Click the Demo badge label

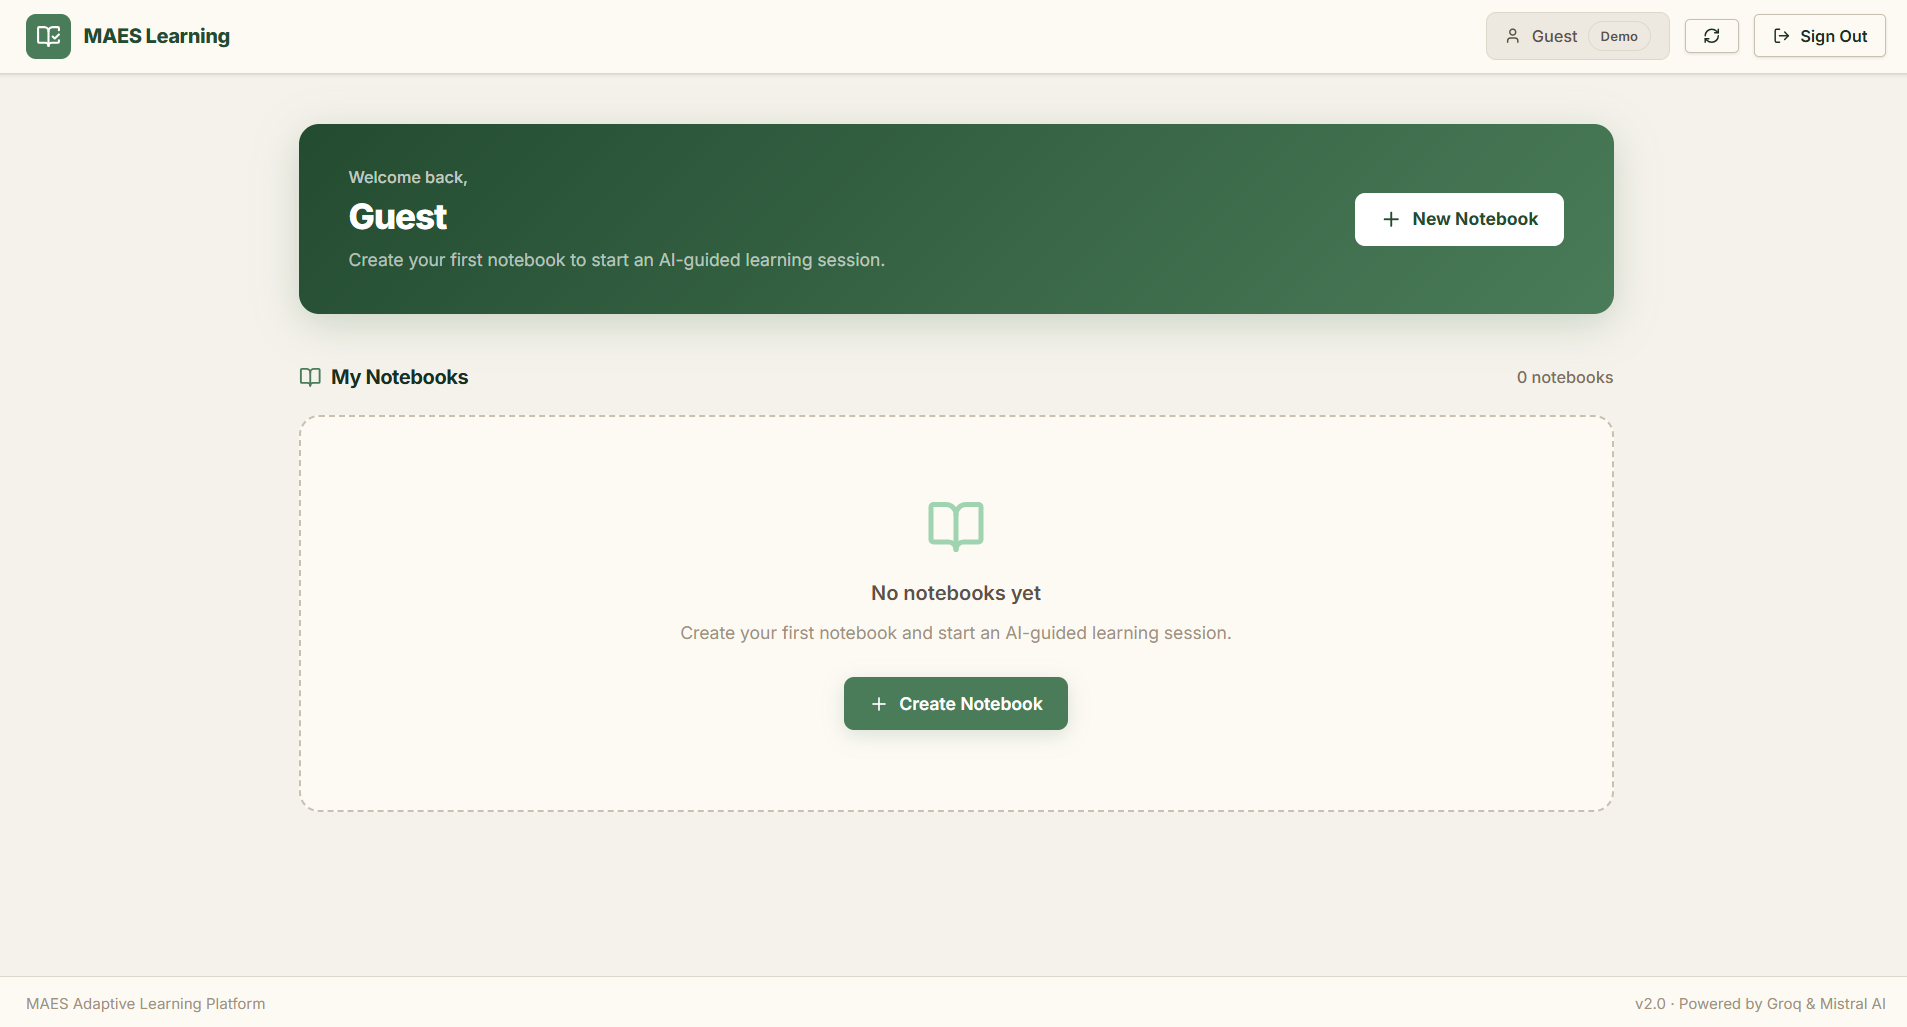pyautogui.click(x=1619, y=36)
